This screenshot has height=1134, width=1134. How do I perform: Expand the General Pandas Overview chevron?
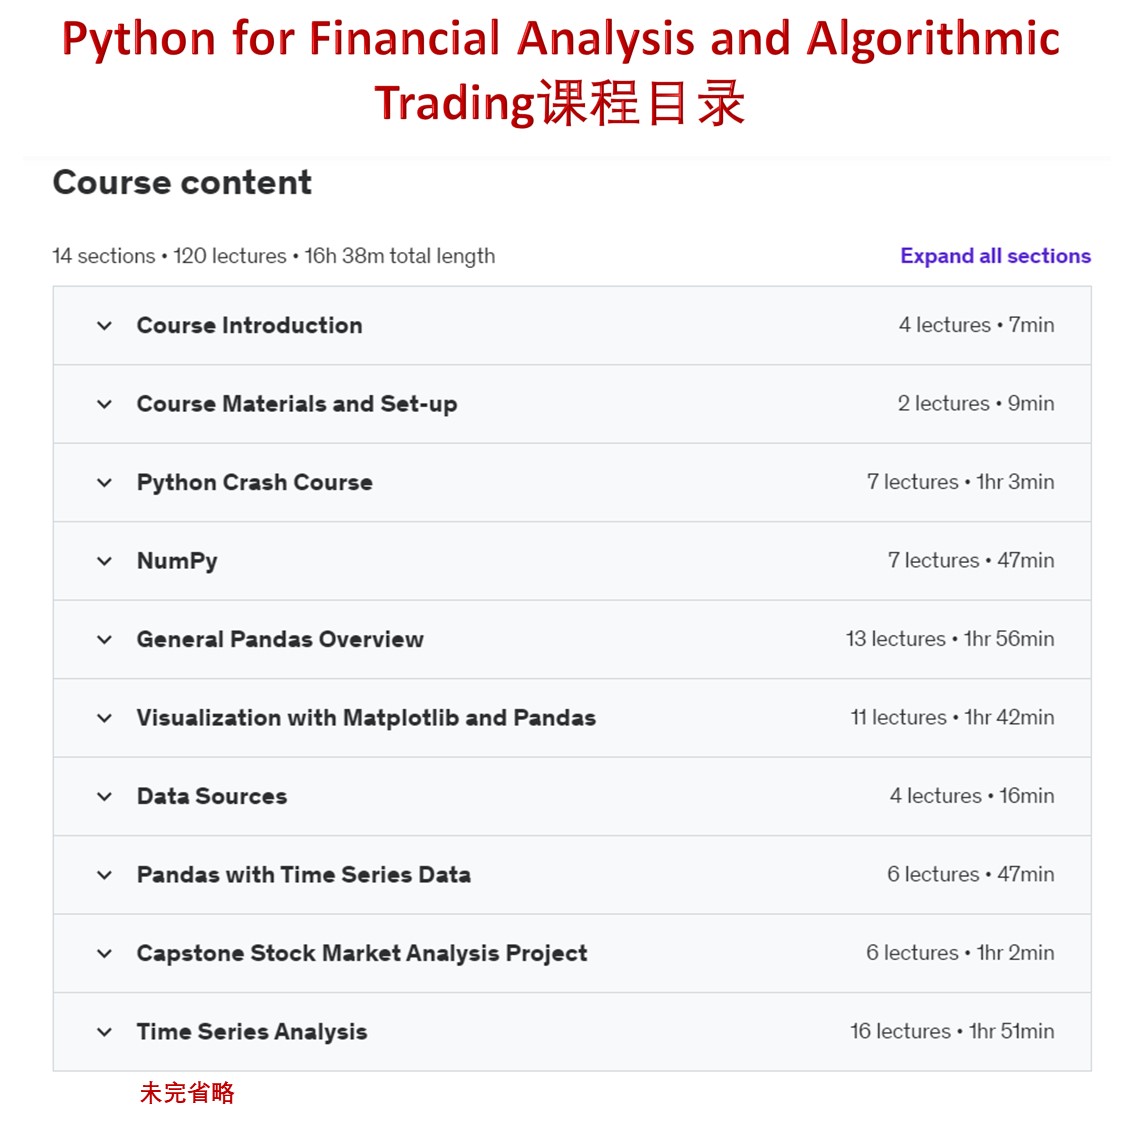click(x=104, y=639)
